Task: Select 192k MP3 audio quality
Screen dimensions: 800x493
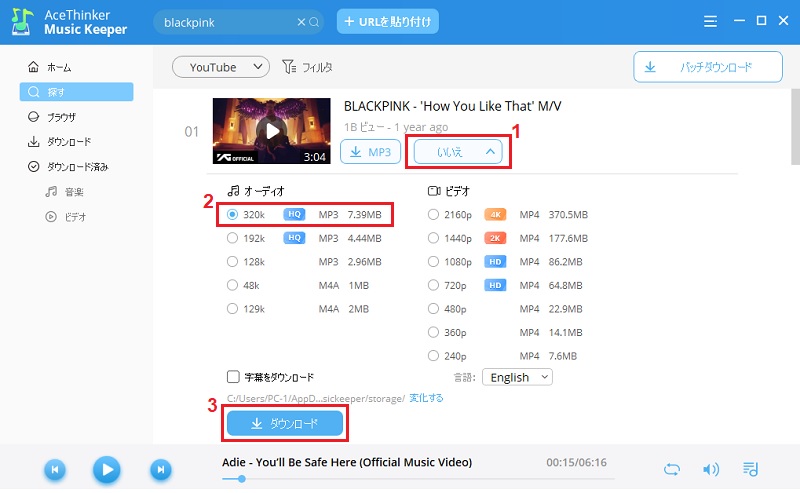Action: tap(232, 238)
